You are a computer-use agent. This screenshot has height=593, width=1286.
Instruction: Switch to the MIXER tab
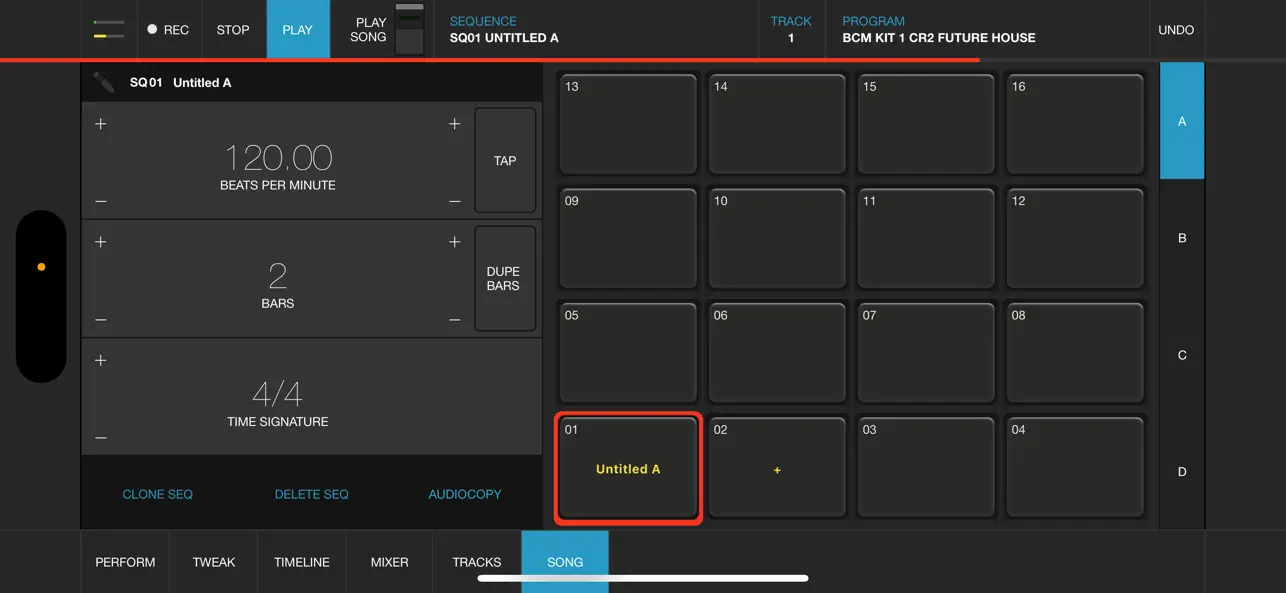click(389, 562)
